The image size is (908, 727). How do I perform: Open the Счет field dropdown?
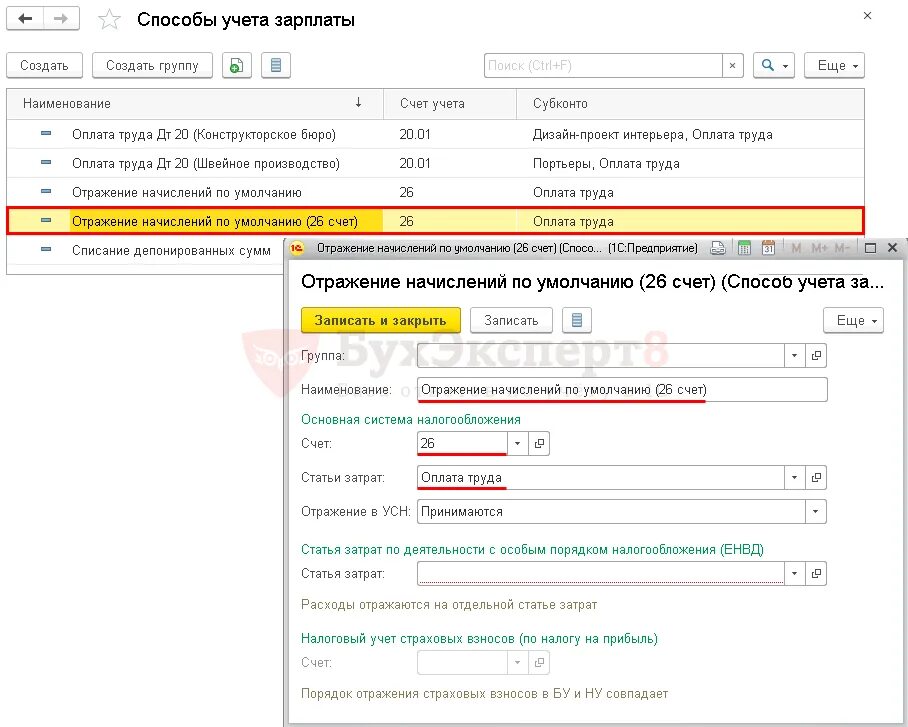[517, 443]
